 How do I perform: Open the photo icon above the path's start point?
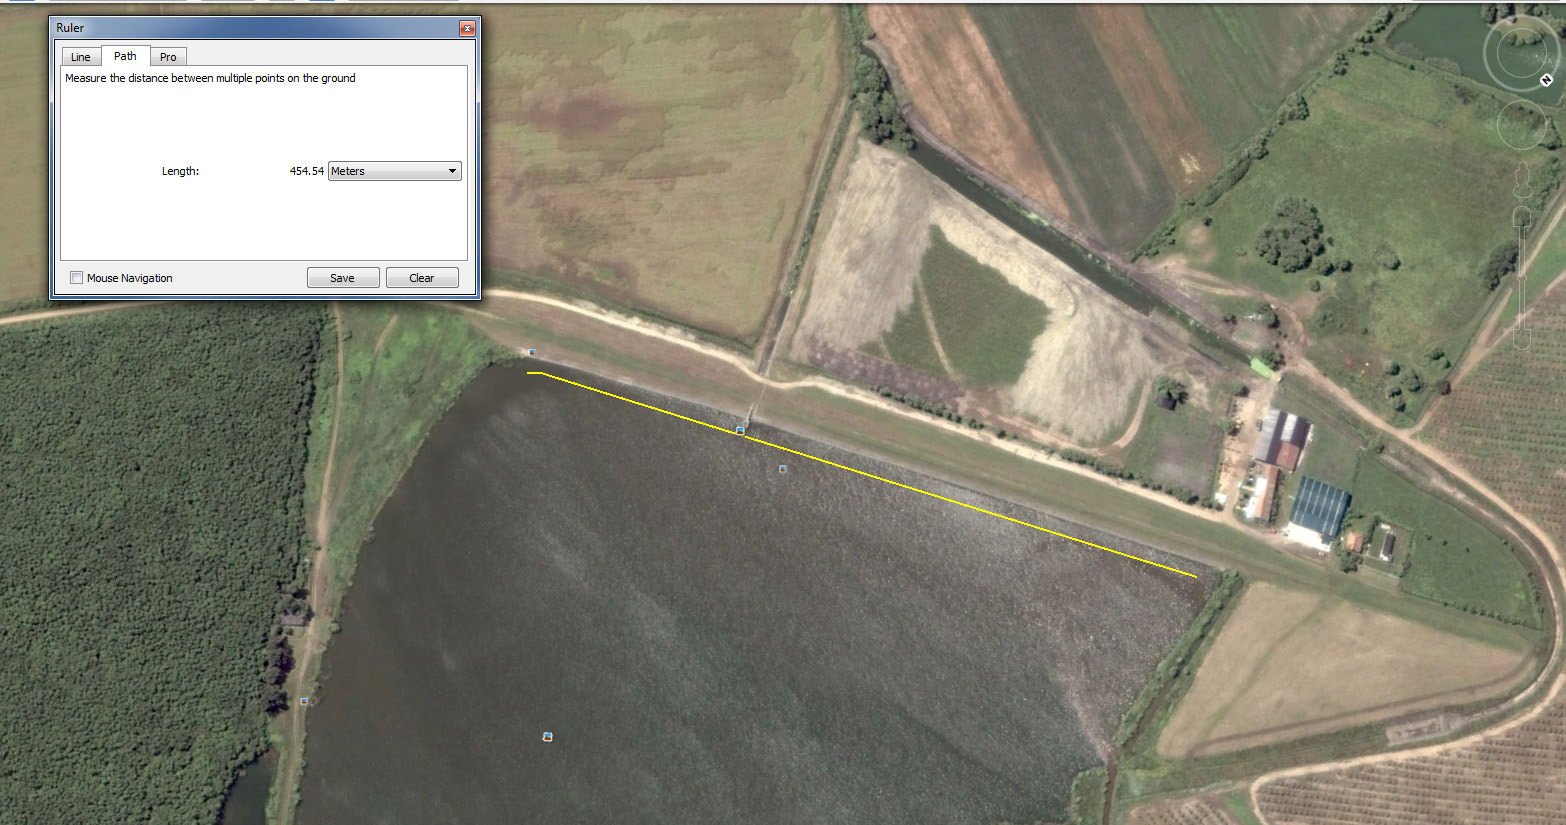(x=532, y=353)
